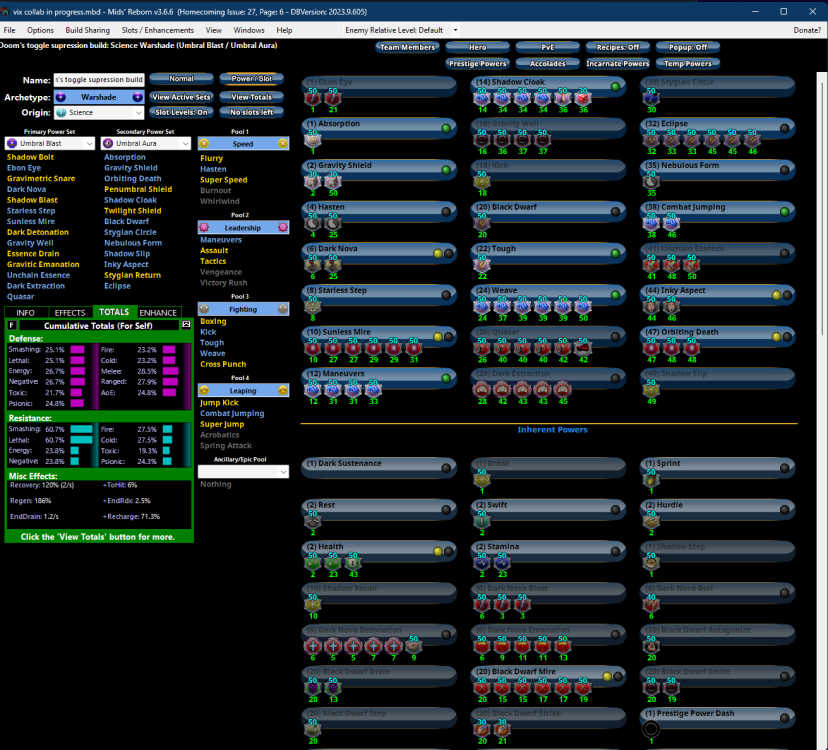The image size is (828, 750).
Task: Click first enhancement slot under Dark Extraction
Action: coord(481,389)
